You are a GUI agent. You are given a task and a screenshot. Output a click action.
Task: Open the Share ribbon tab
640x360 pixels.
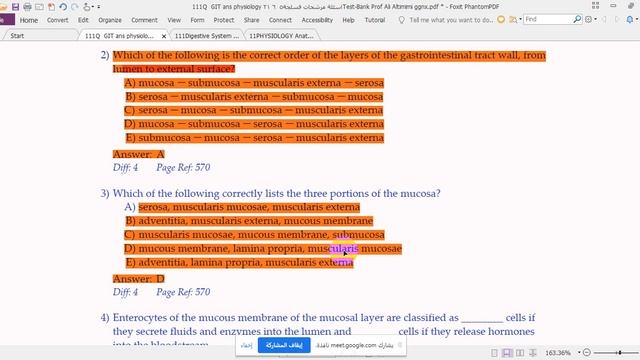(x=251, y=20)
